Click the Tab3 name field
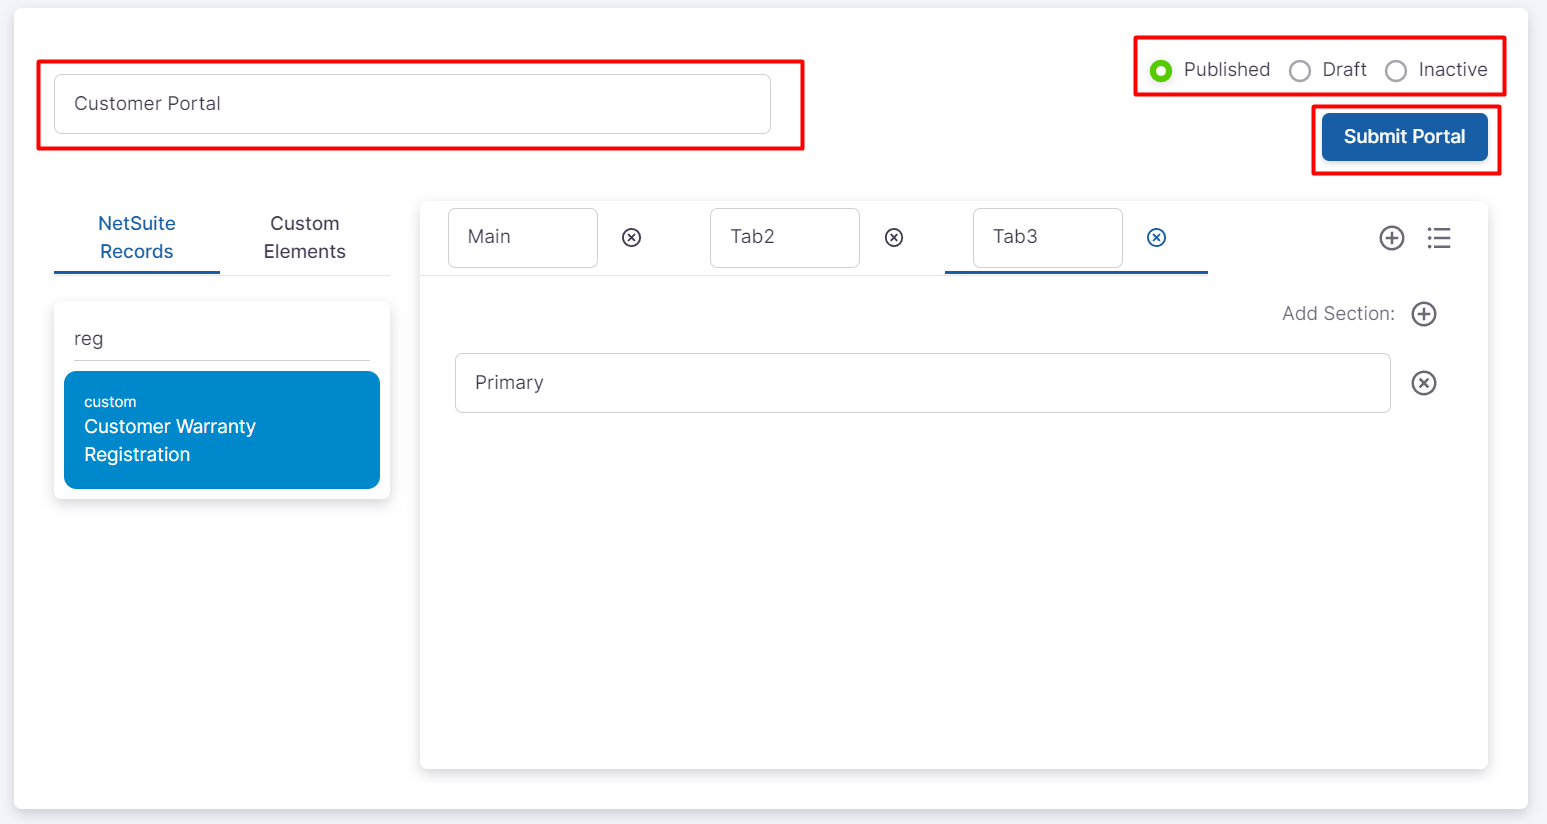Viewport: 1547px width, 824px height. (1047, 238)
